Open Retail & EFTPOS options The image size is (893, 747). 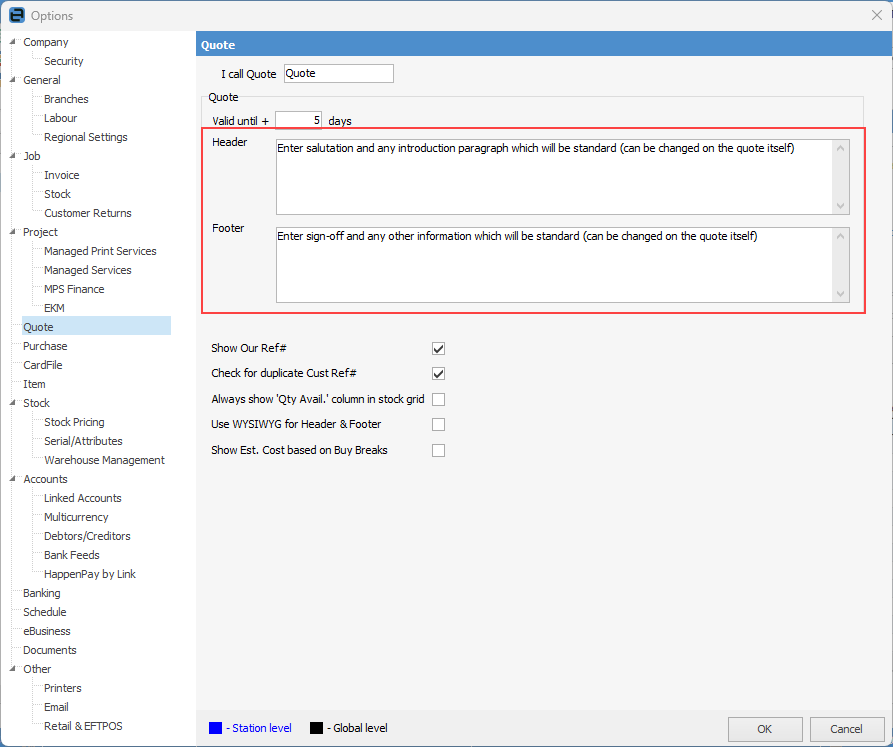(x=83, y=726)
